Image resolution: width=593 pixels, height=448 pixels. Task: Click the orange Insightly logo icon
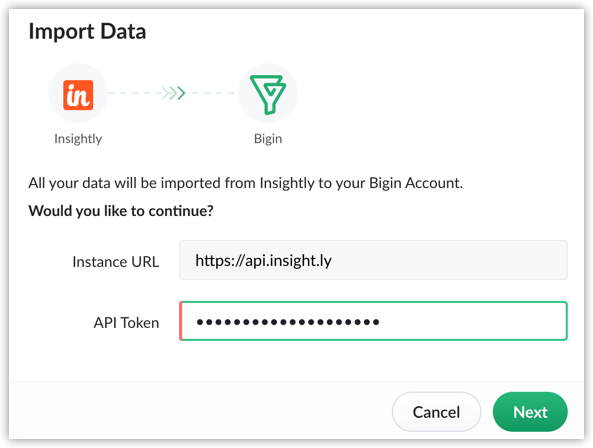point(78,95)
